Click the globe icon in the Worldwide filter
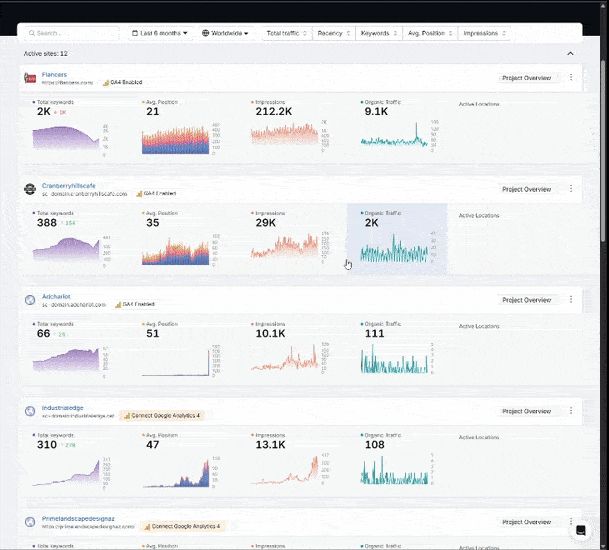This screenshot has width=609, height=550. pos(205,33)
